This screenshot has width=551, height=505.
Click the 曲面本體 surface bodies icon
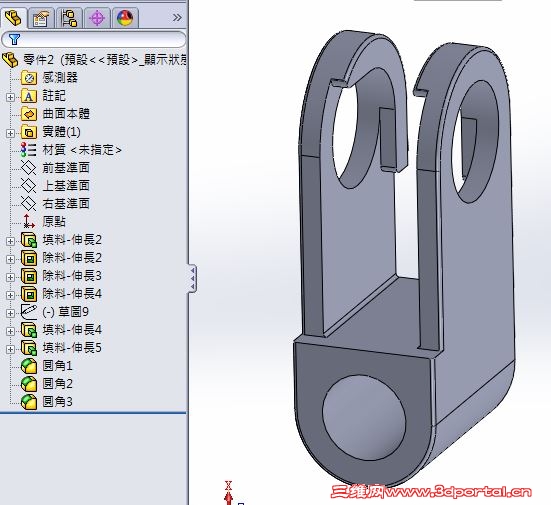(x=29, y=114)
